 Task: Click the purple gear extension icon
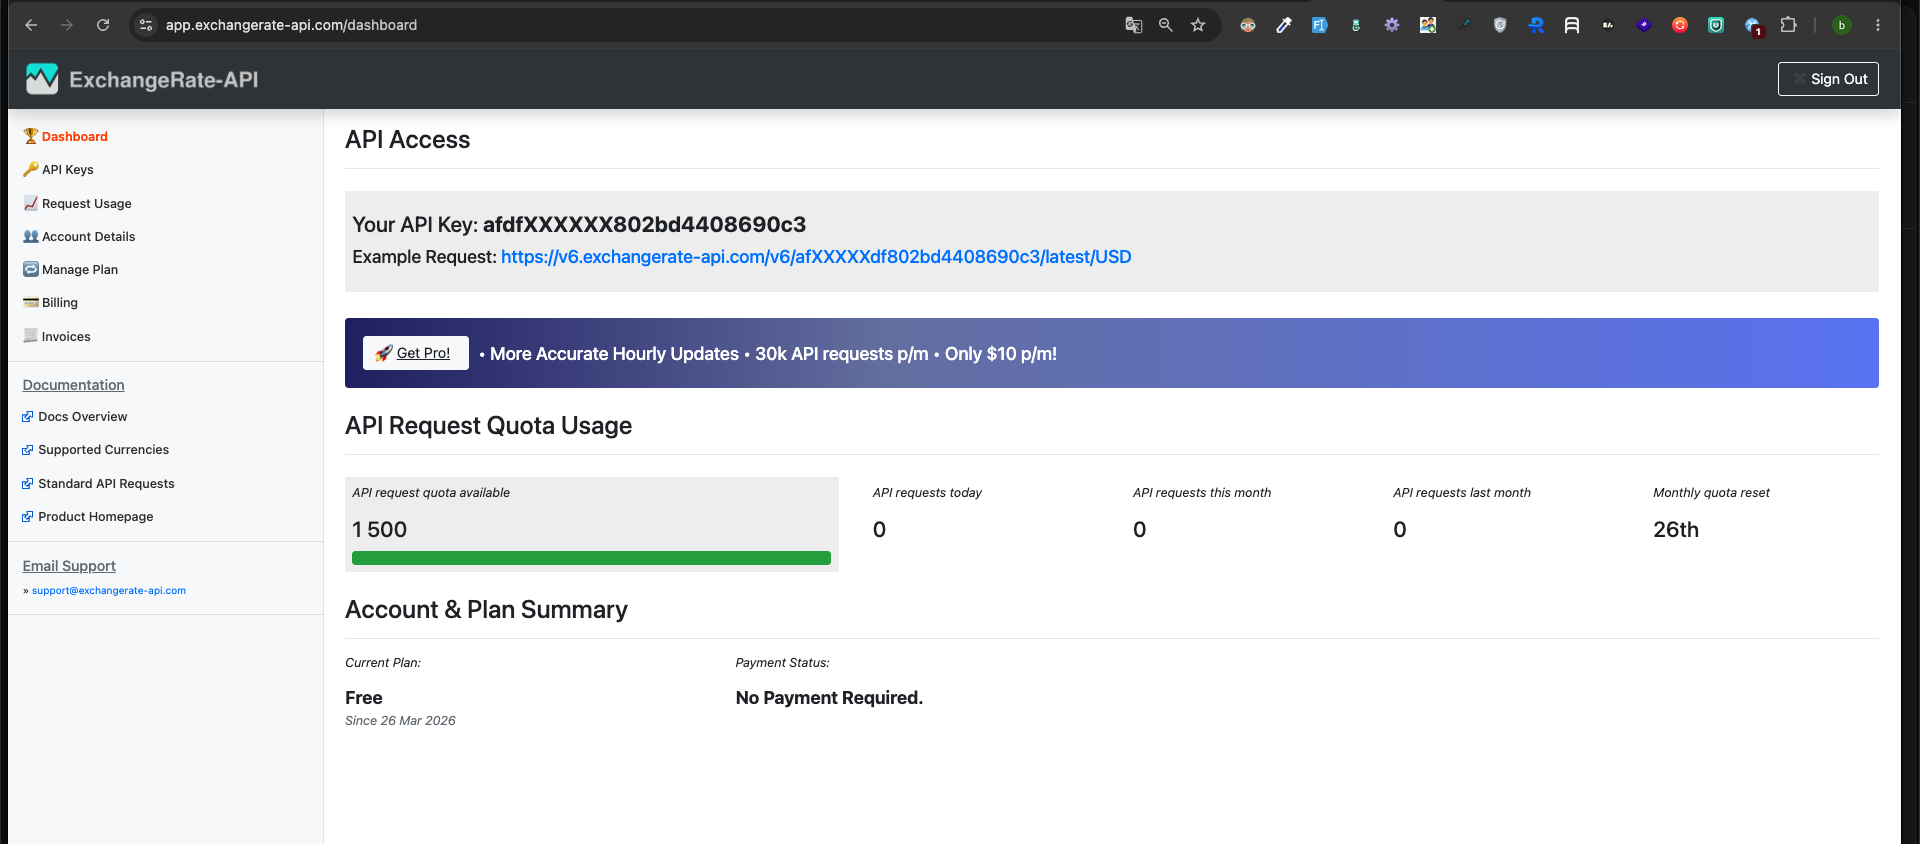pyautogui.click(x=1392, y=25)
